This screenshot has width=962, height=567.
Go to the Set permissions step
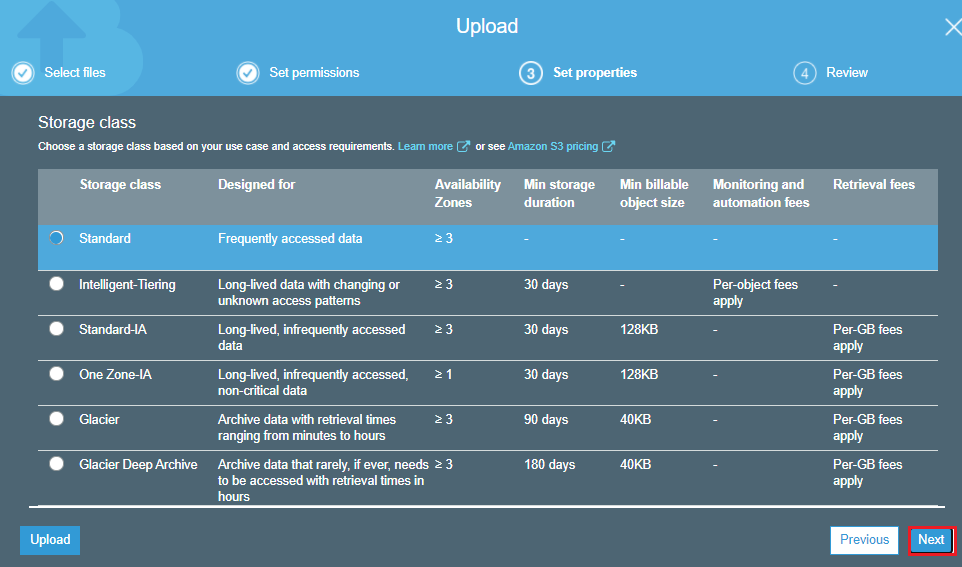coord(314,72)
